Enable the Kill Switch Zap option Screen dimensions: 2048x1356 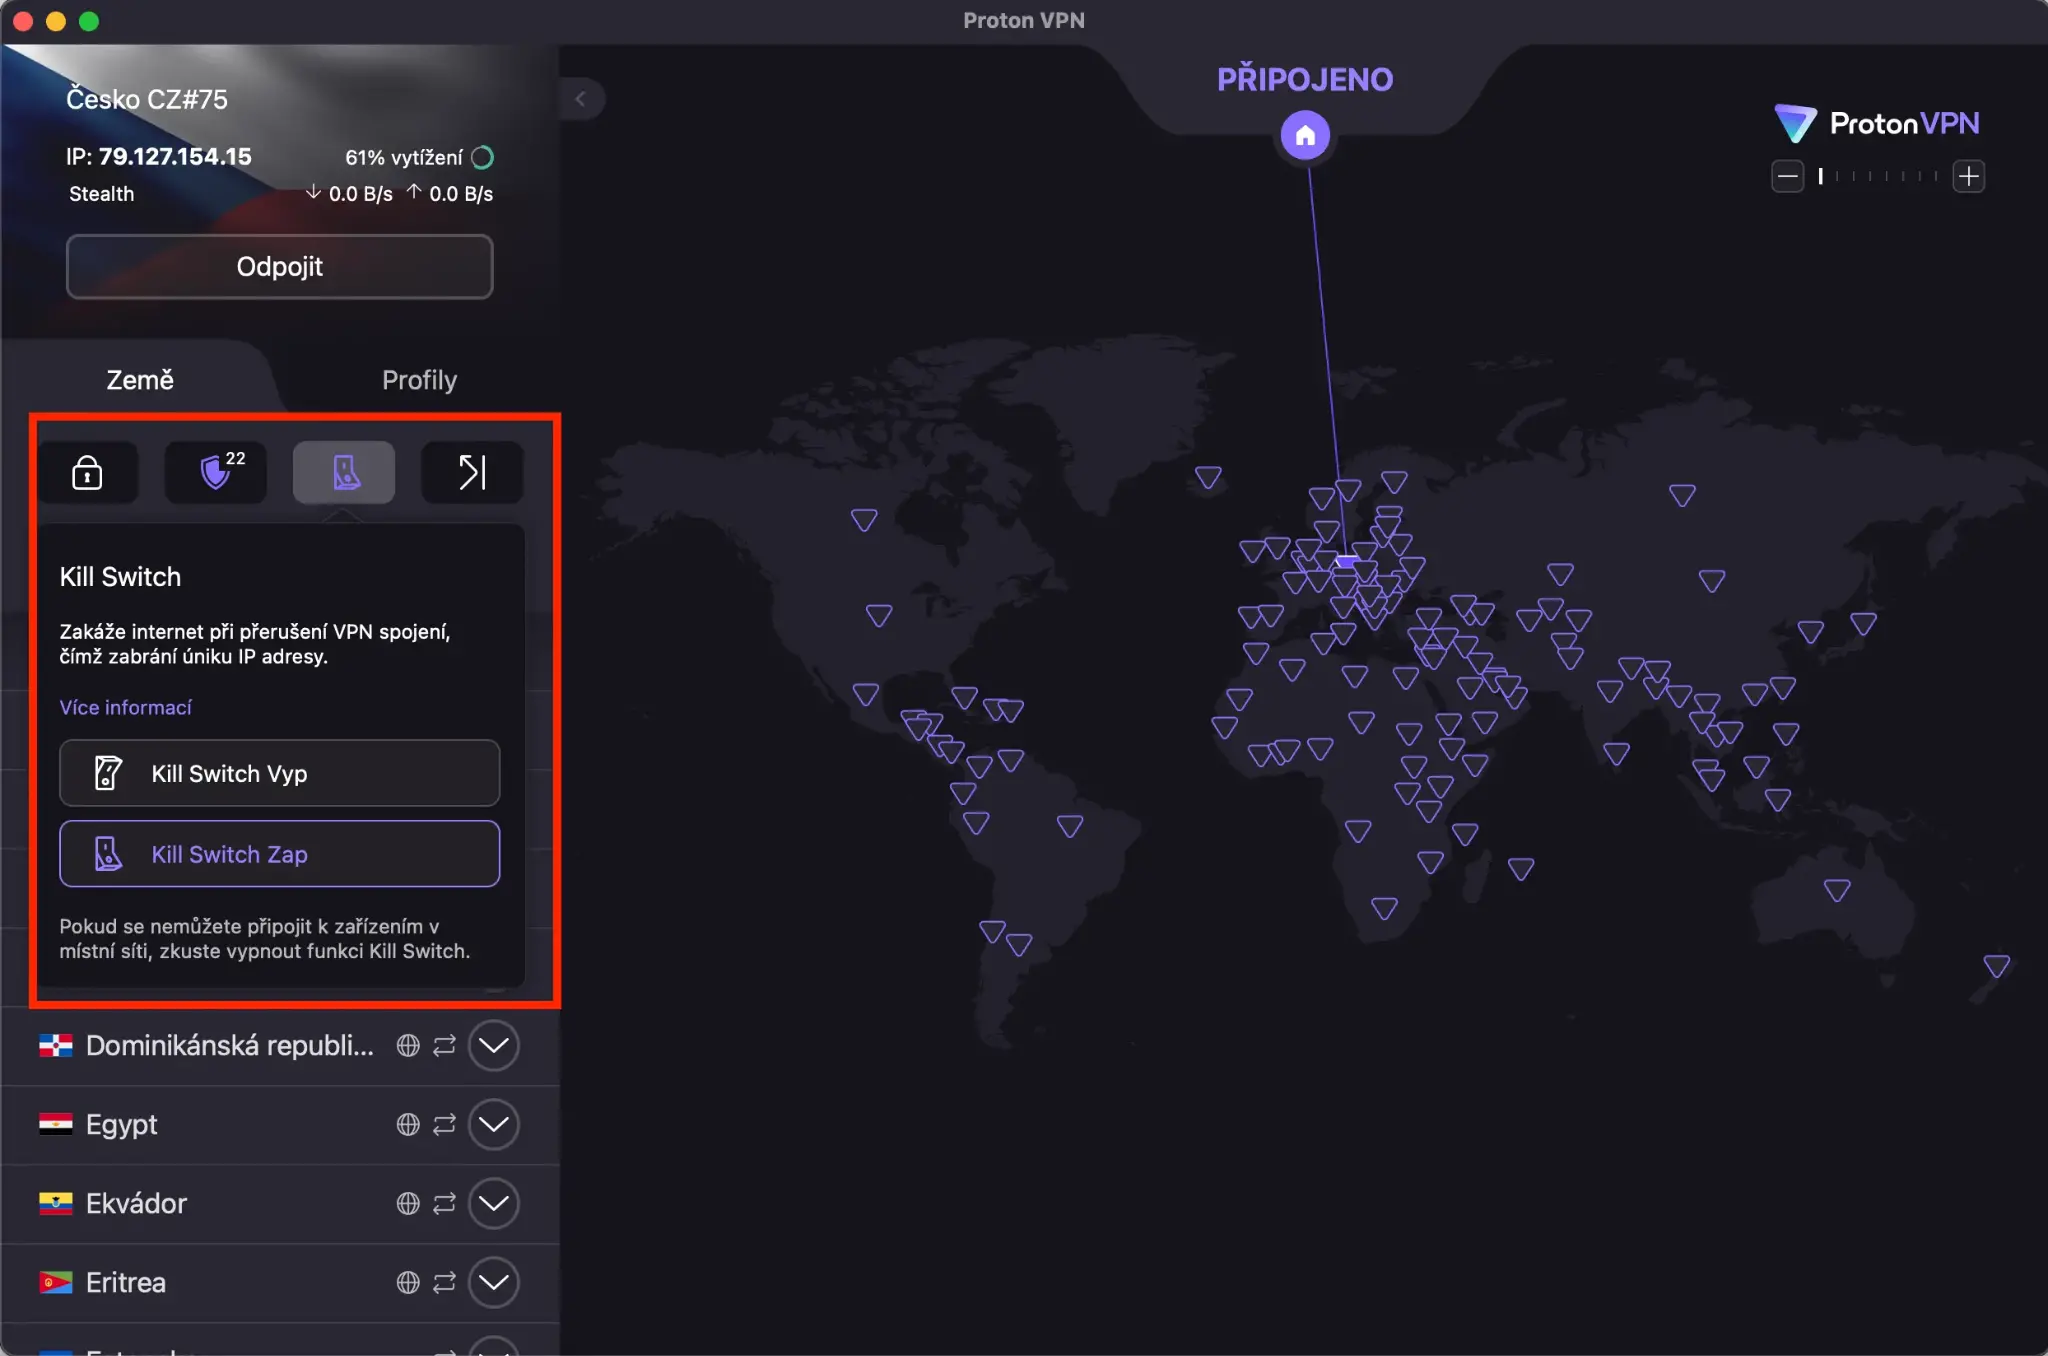[279, 854]
